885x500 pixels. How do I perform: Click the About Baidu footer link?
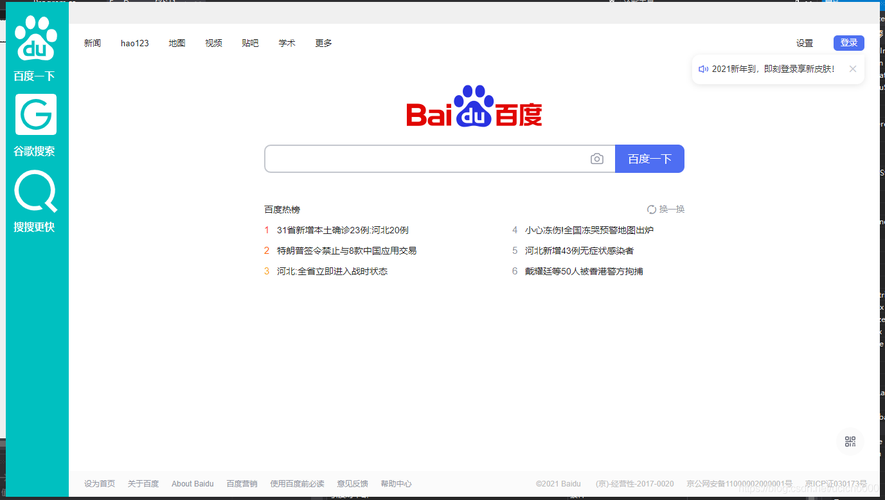(x=192, y=484)
